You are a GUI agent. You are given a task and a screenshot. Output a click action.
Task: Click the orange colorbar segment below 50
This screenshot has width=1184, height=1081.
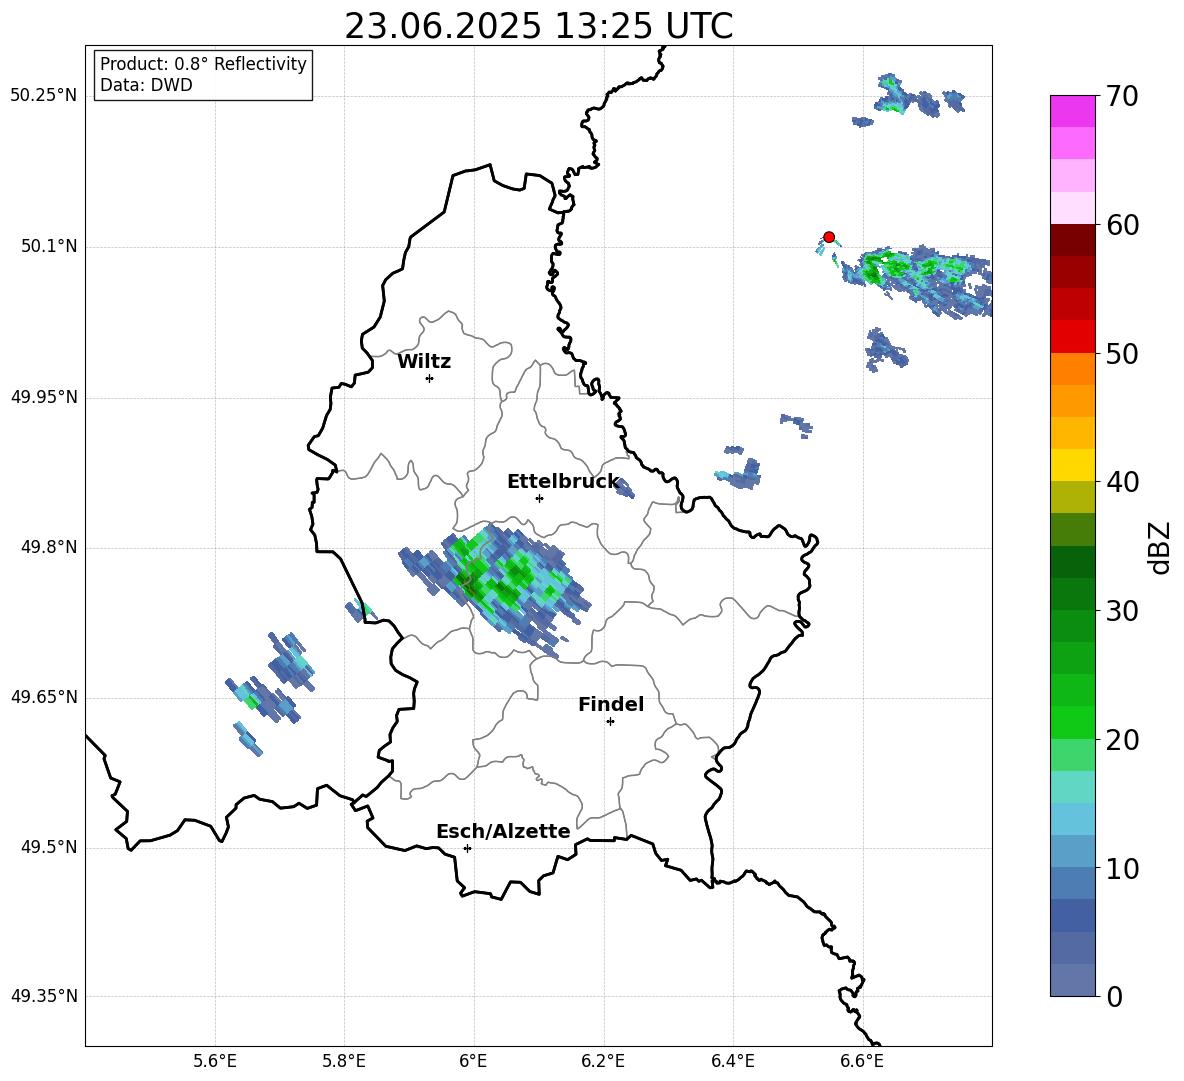pyautogui.click(x=1073, y=369)
